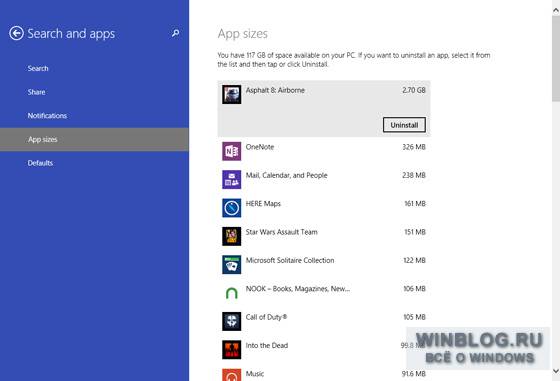560x381 pixels.
Task: Click the 106 MB size value
Action: [x=414, y=289]
